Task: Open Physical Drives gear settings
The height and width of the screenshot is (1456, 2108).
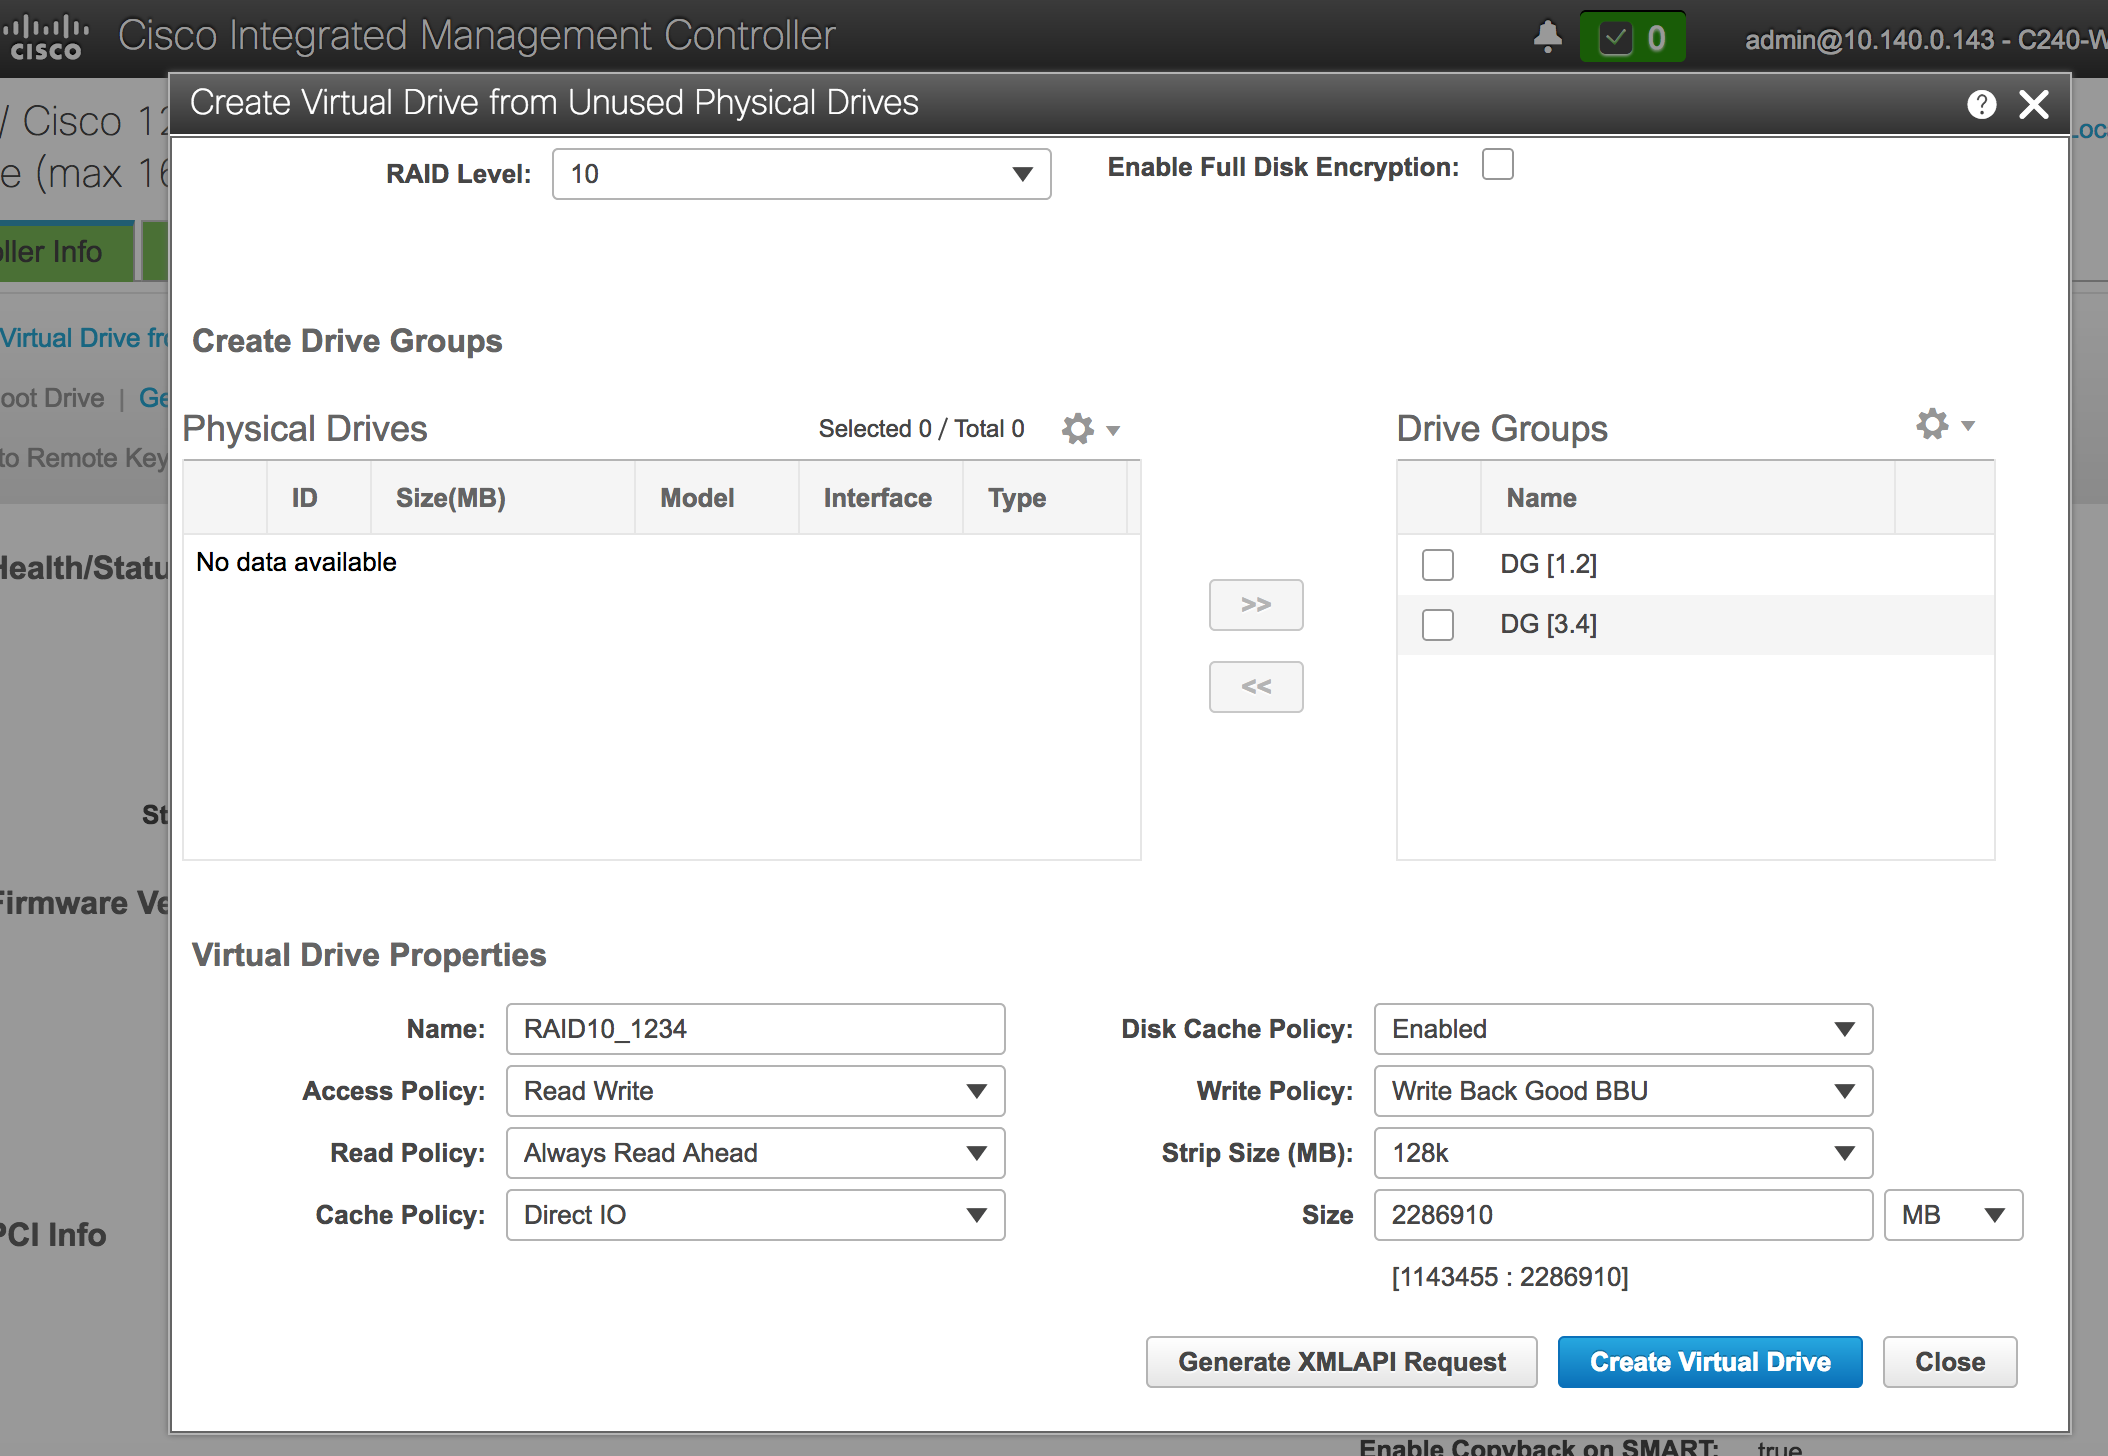Action: click(x=1077, y=429)
